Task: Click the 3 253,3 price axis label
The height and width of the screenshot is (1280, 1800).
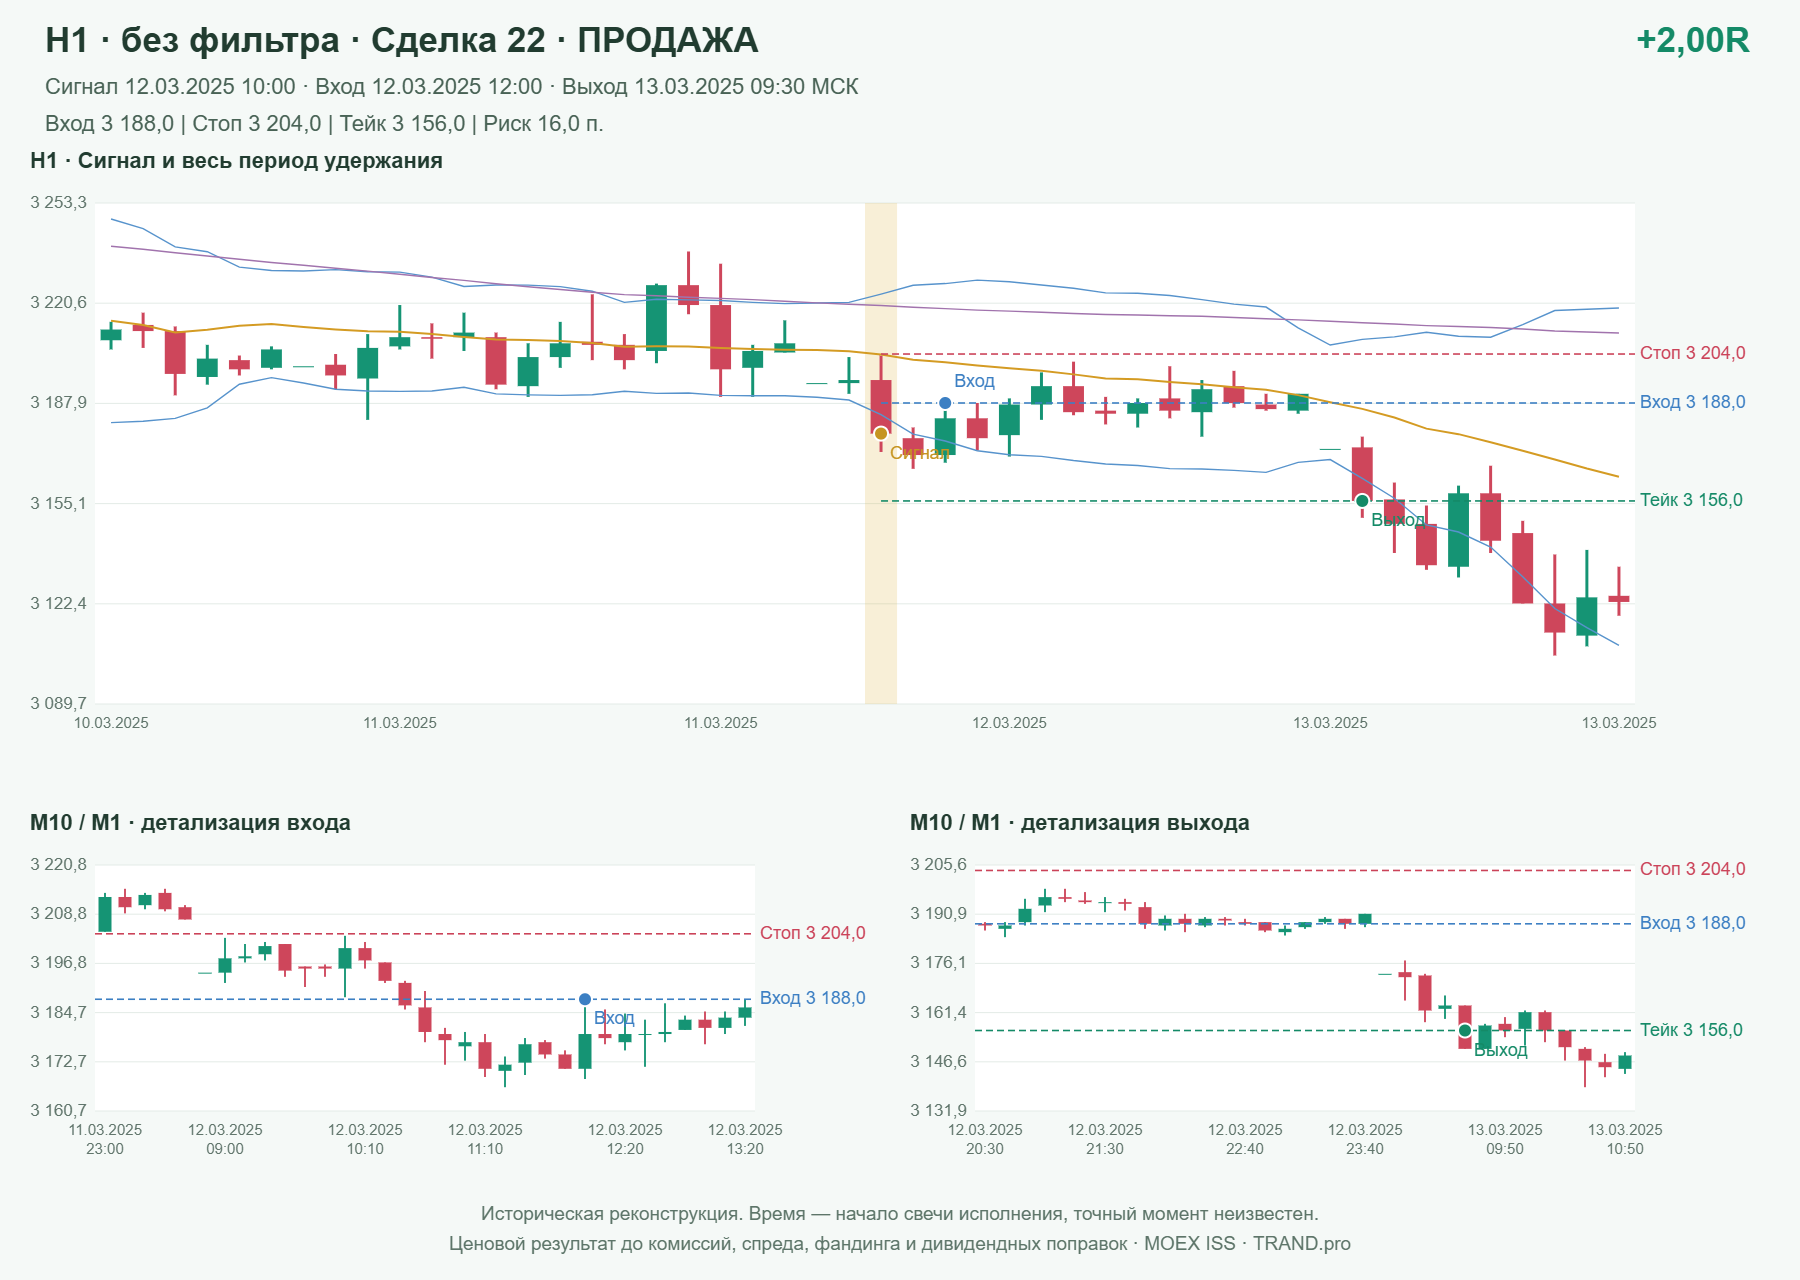Action: tap(59, 203)
